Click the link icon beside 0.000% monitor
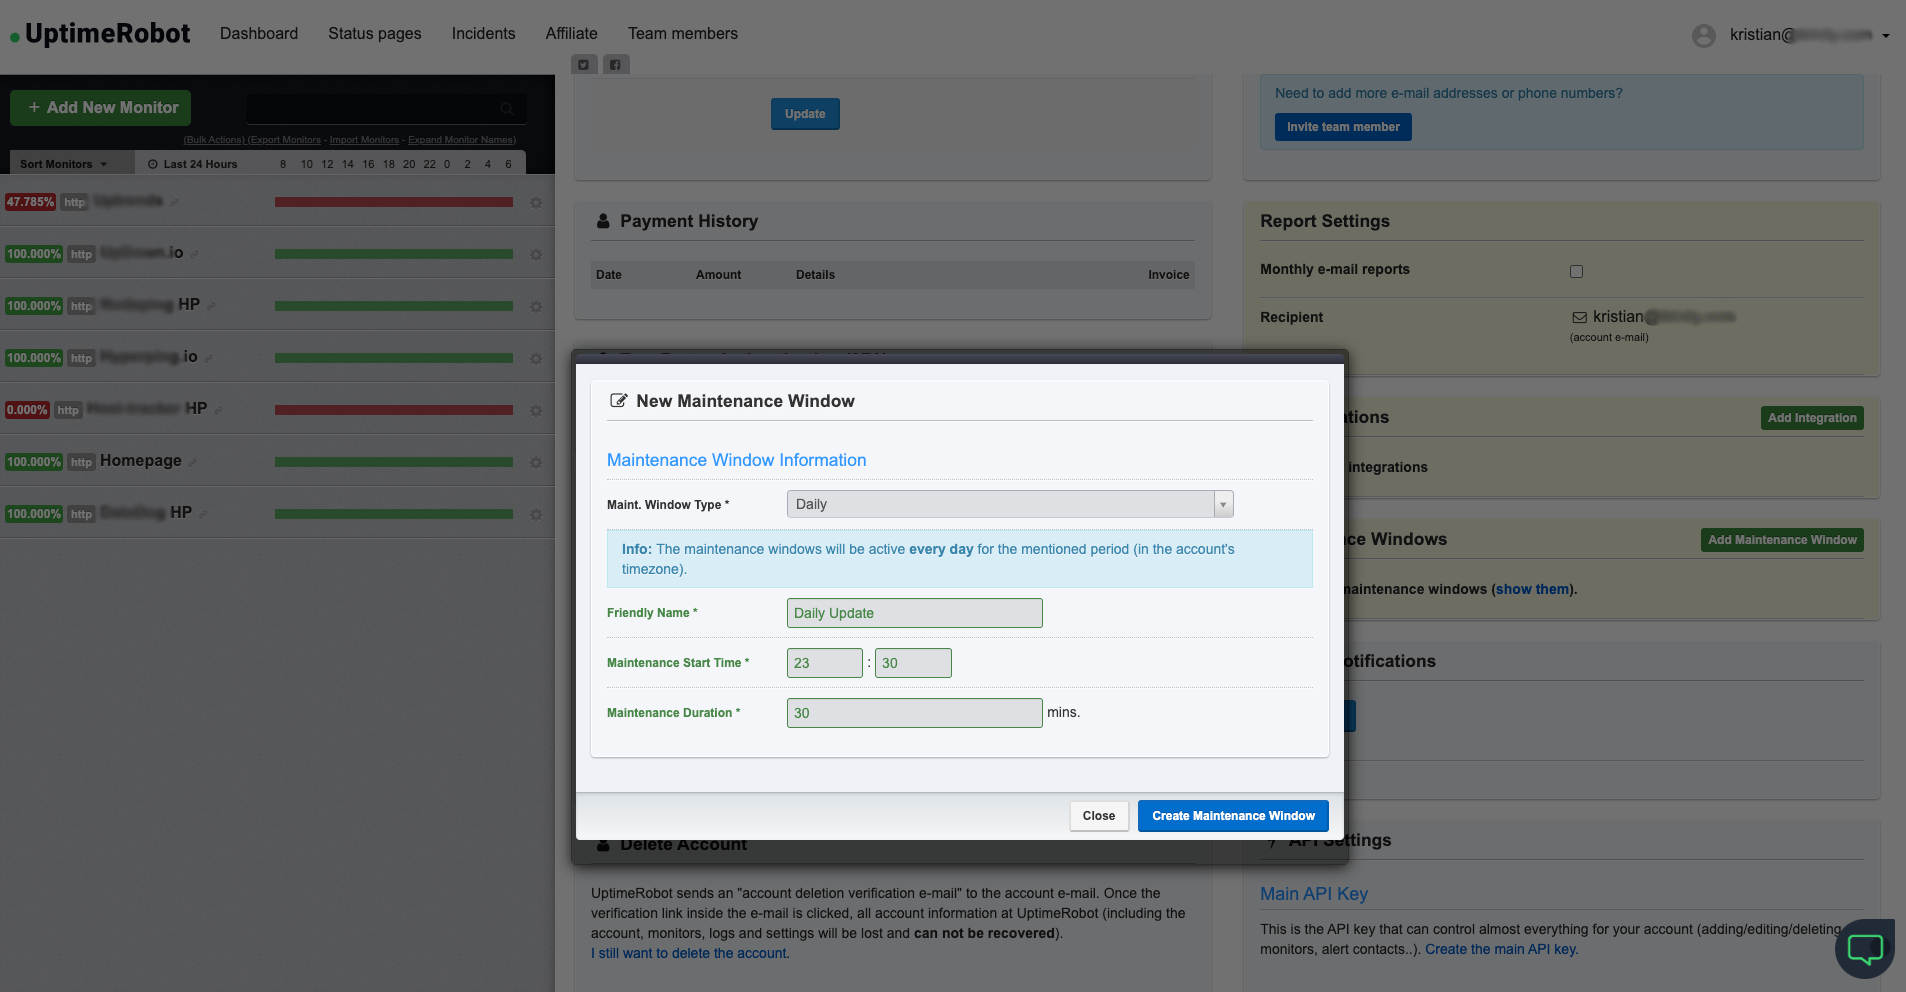Viewport: 1906px width, 992px height. [218, 410]
